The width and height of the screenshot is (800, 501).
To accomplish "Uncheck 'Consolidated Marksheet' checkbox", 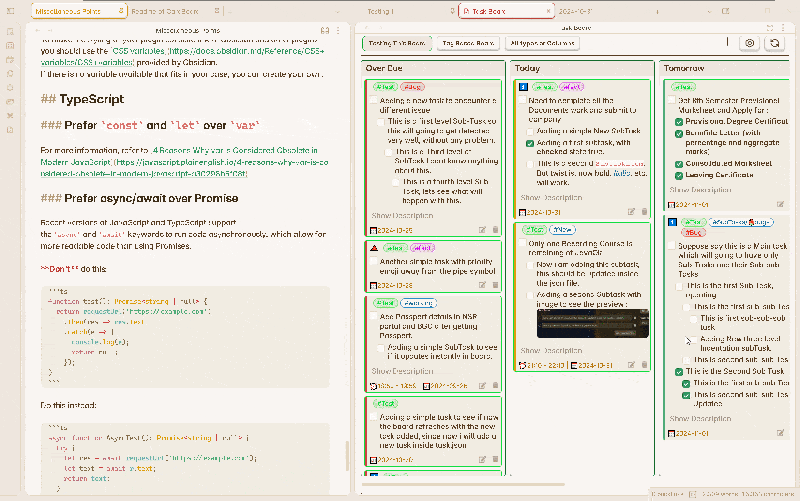I will click(679, 164).
